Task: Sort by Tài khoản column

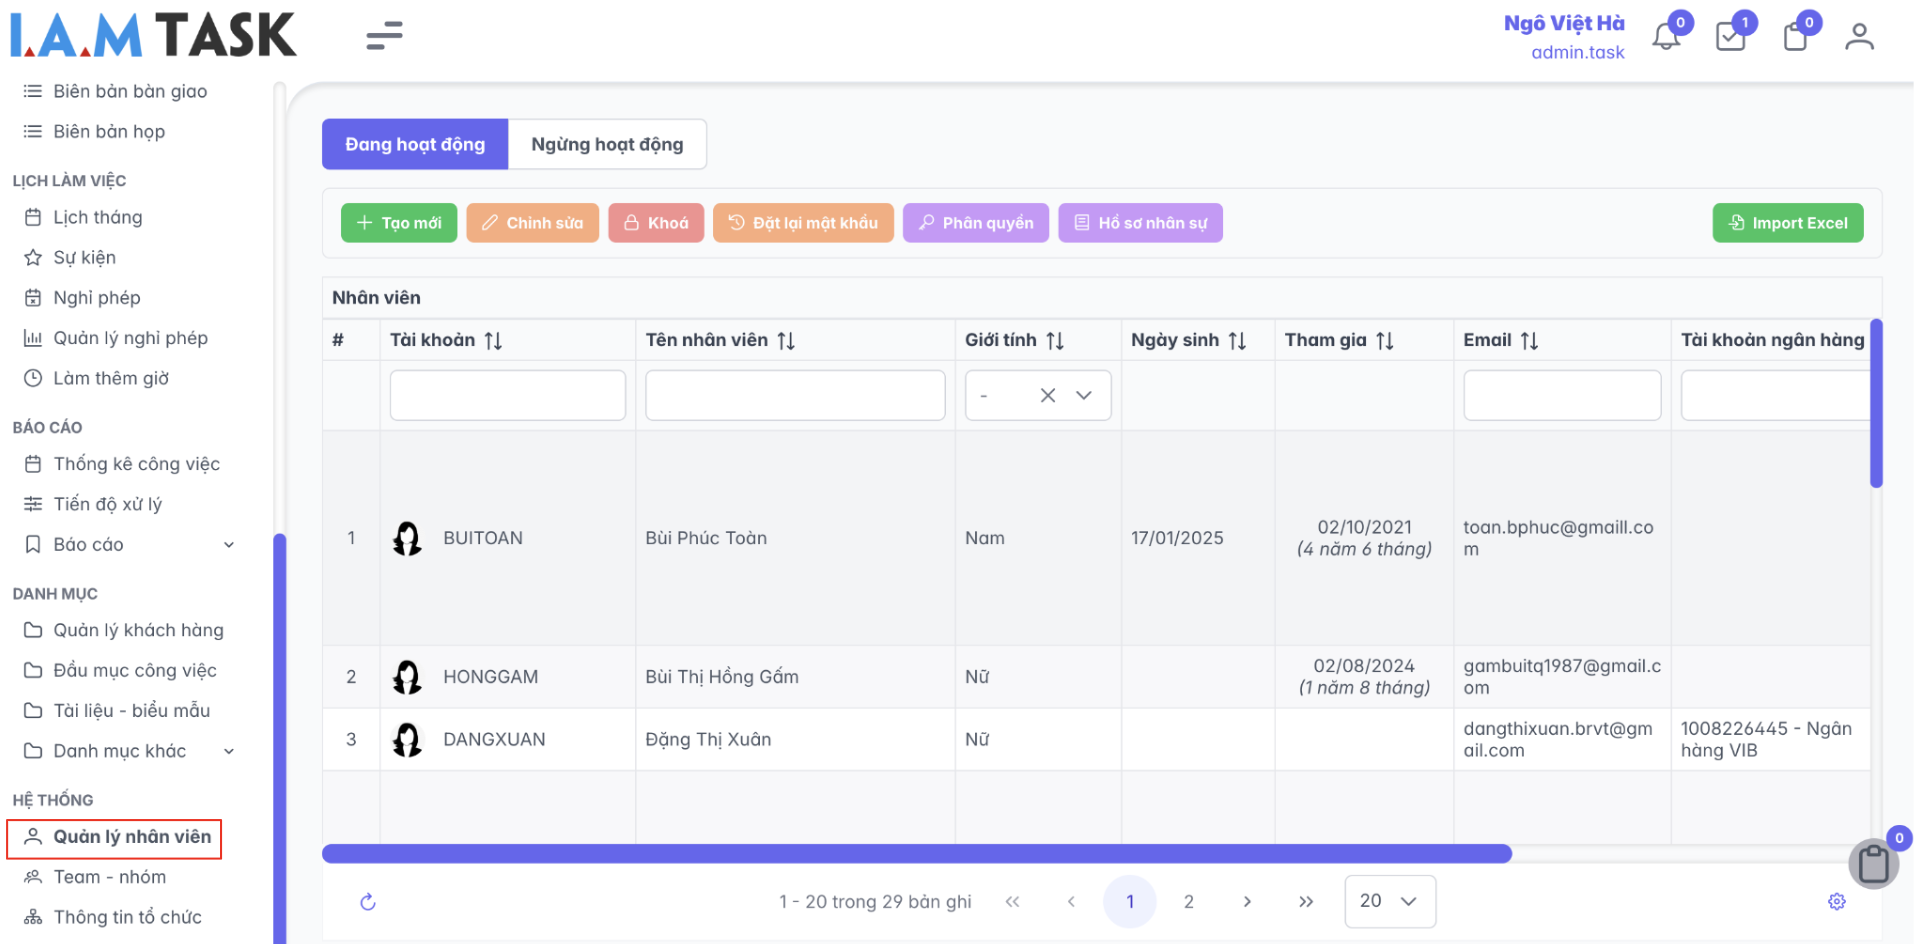Action: [493, 341]
